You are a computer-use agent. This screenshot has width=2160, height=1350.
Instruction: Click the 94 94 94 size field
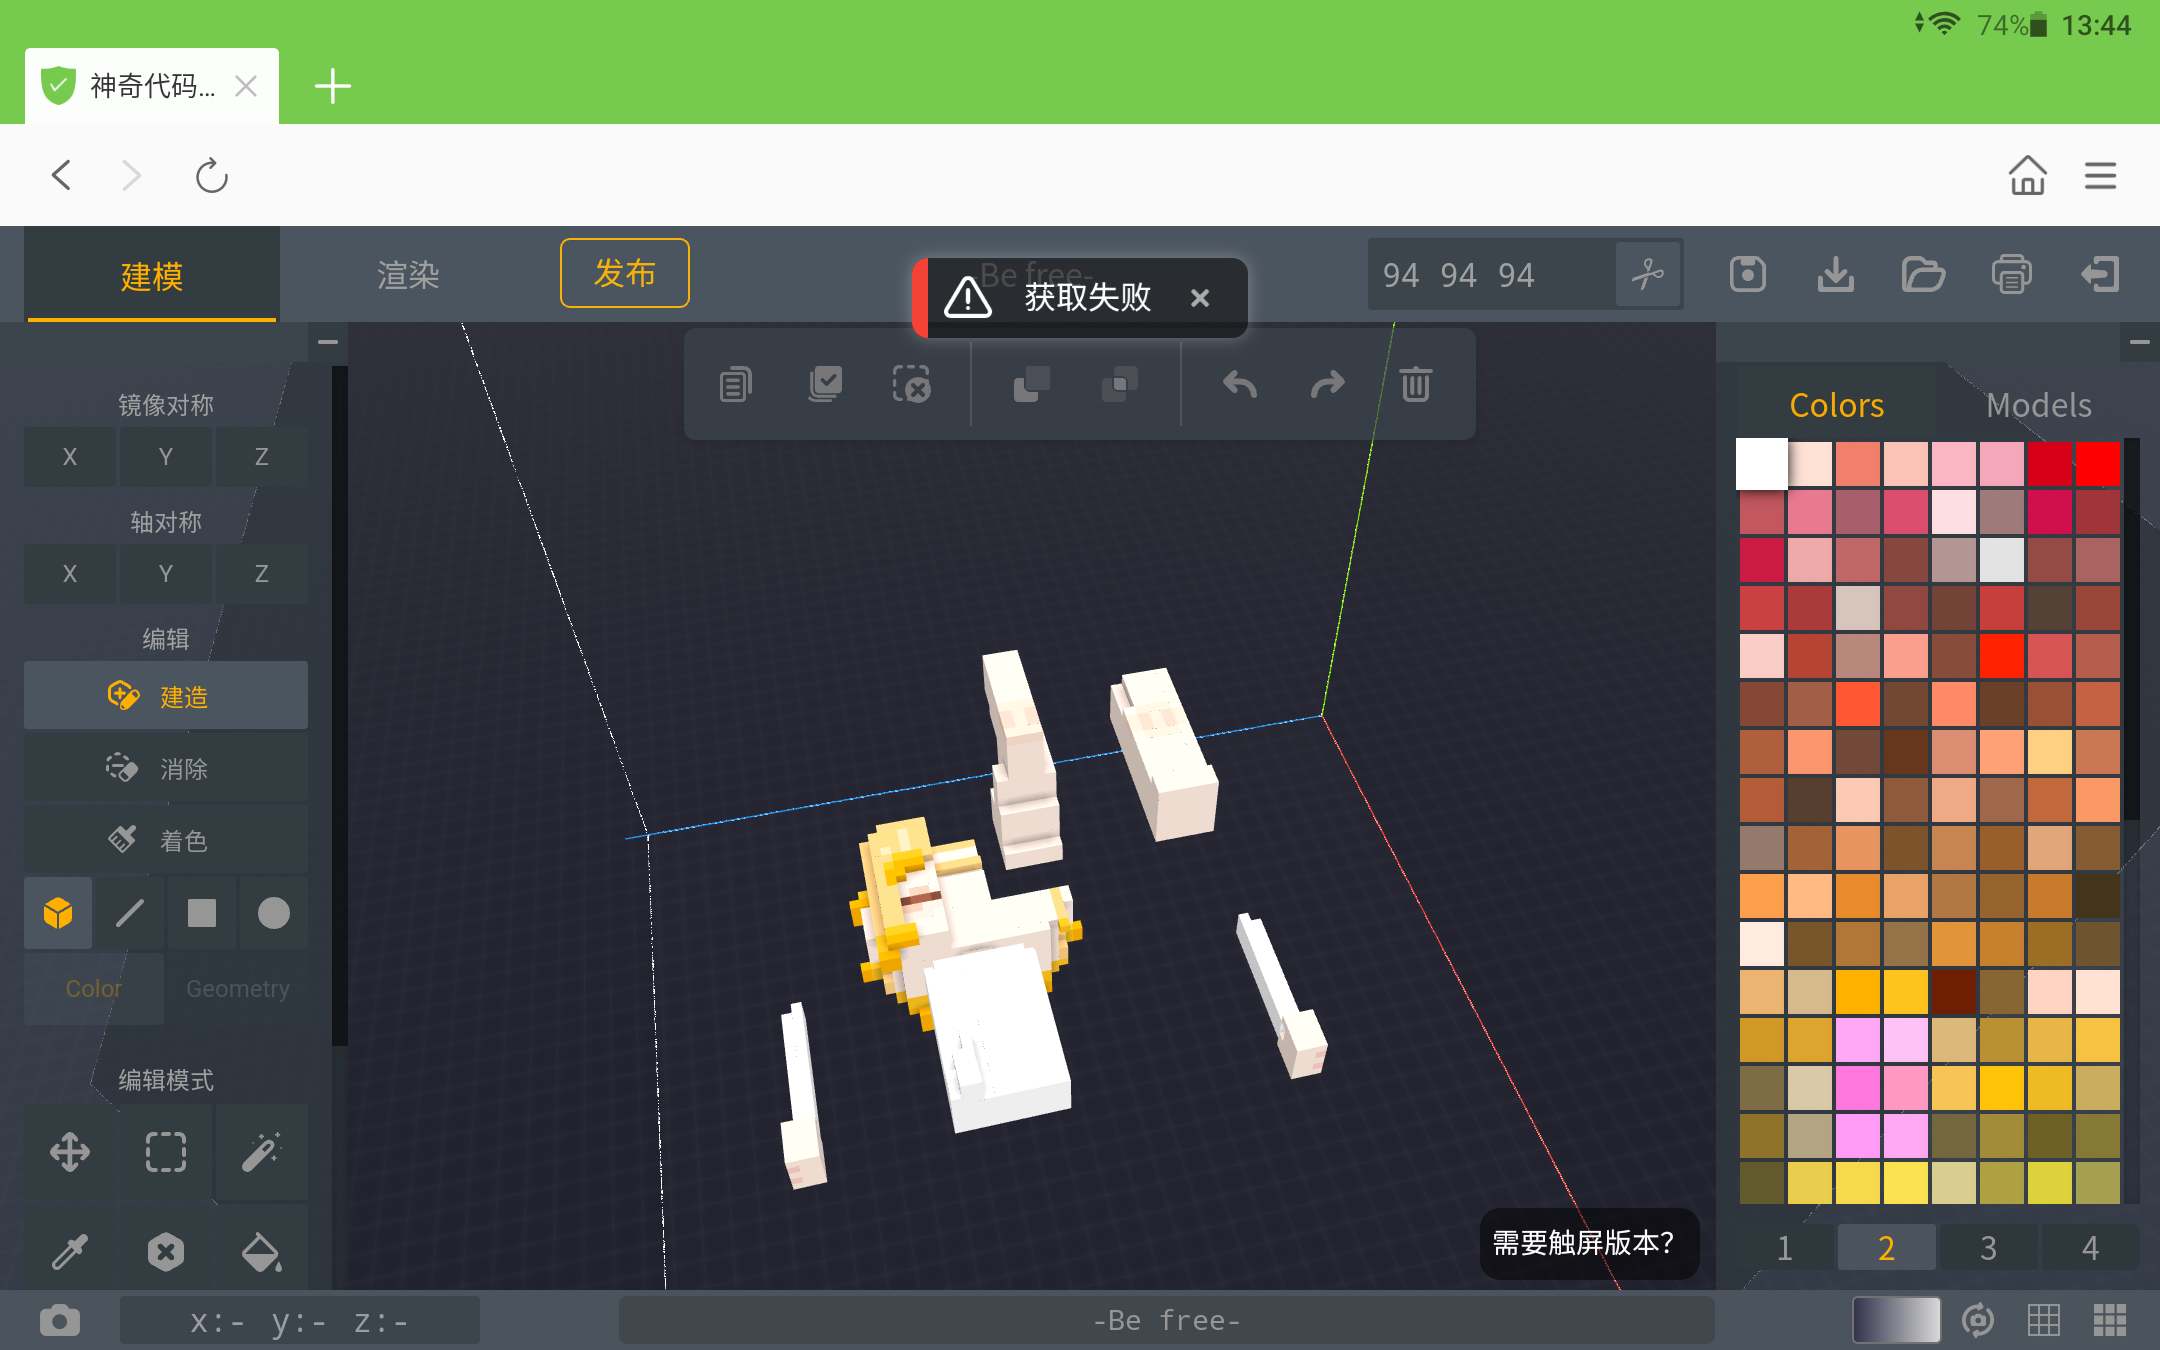(1490, 274)
